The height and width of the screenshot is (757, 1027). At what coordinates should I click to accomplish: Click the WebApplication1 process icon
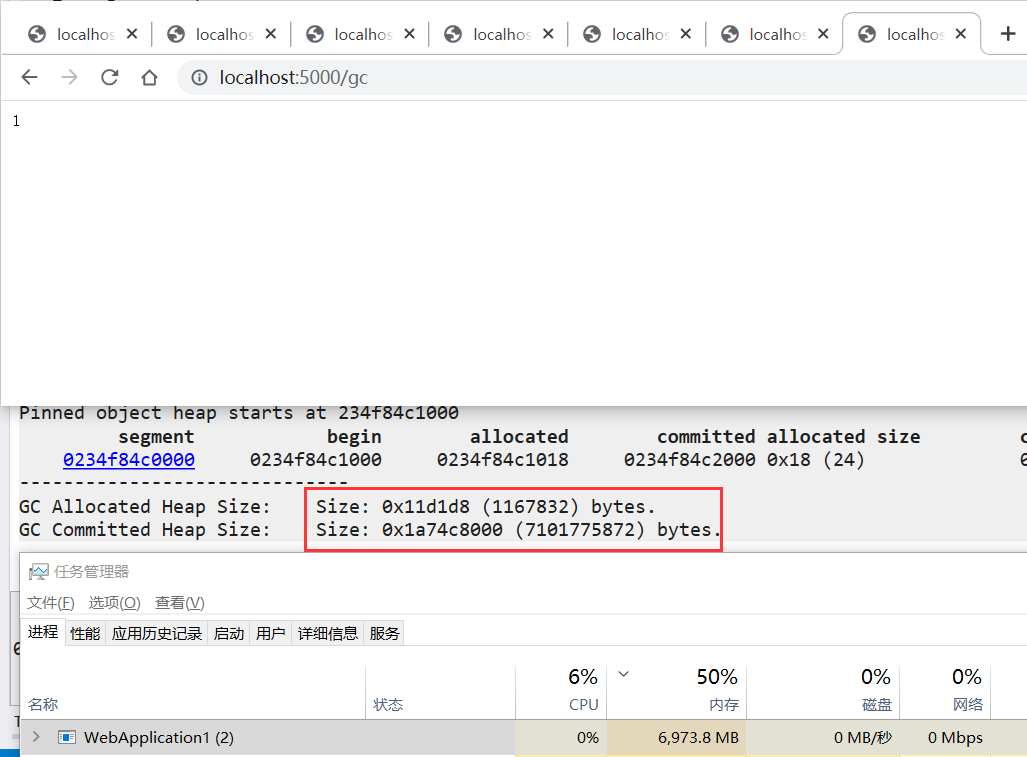(x=67, y=738)
